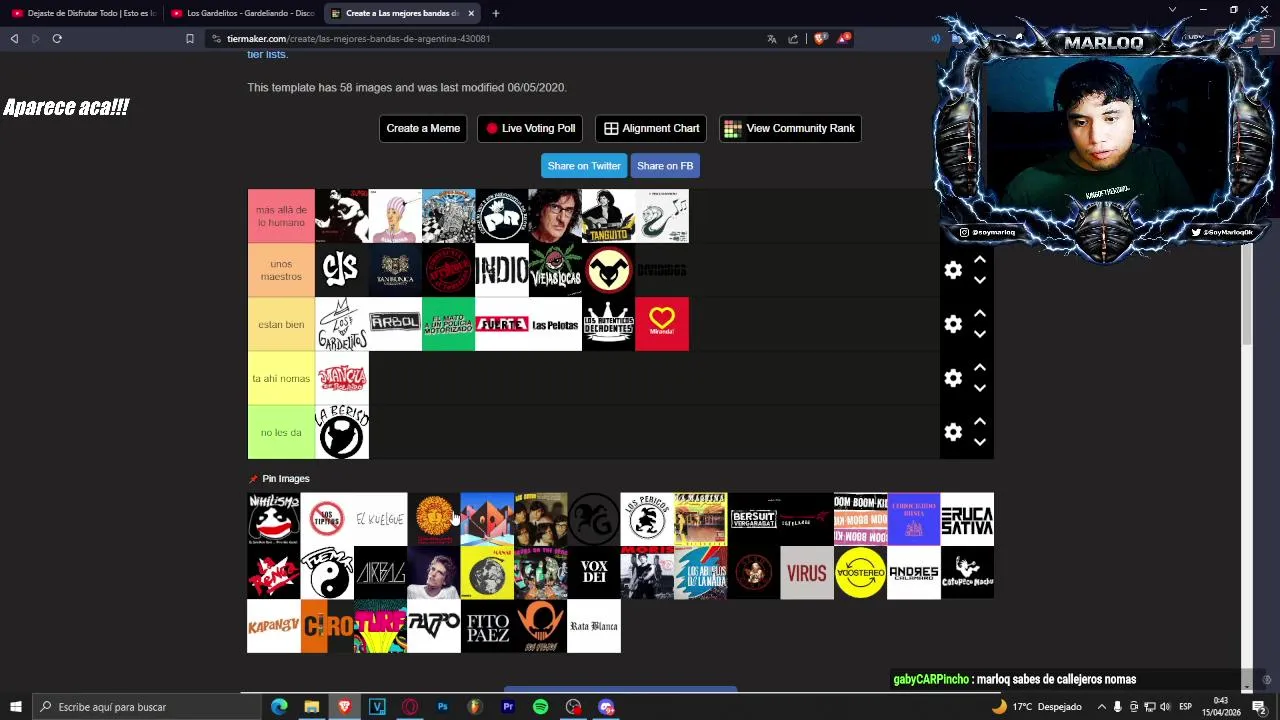The width and height of the screenshot is (1280, 720).
Task: Open the Alignment Chart view
Action: [x=651, y=128]
